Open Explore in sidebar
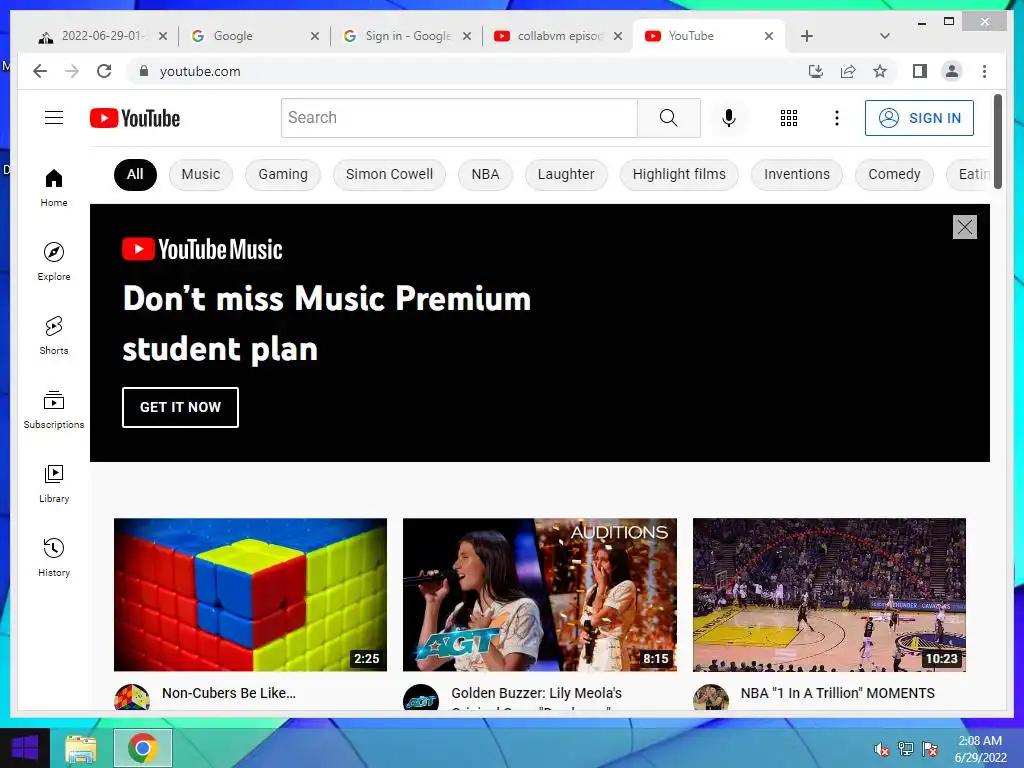1024x768 pixels. coord(54,262)
